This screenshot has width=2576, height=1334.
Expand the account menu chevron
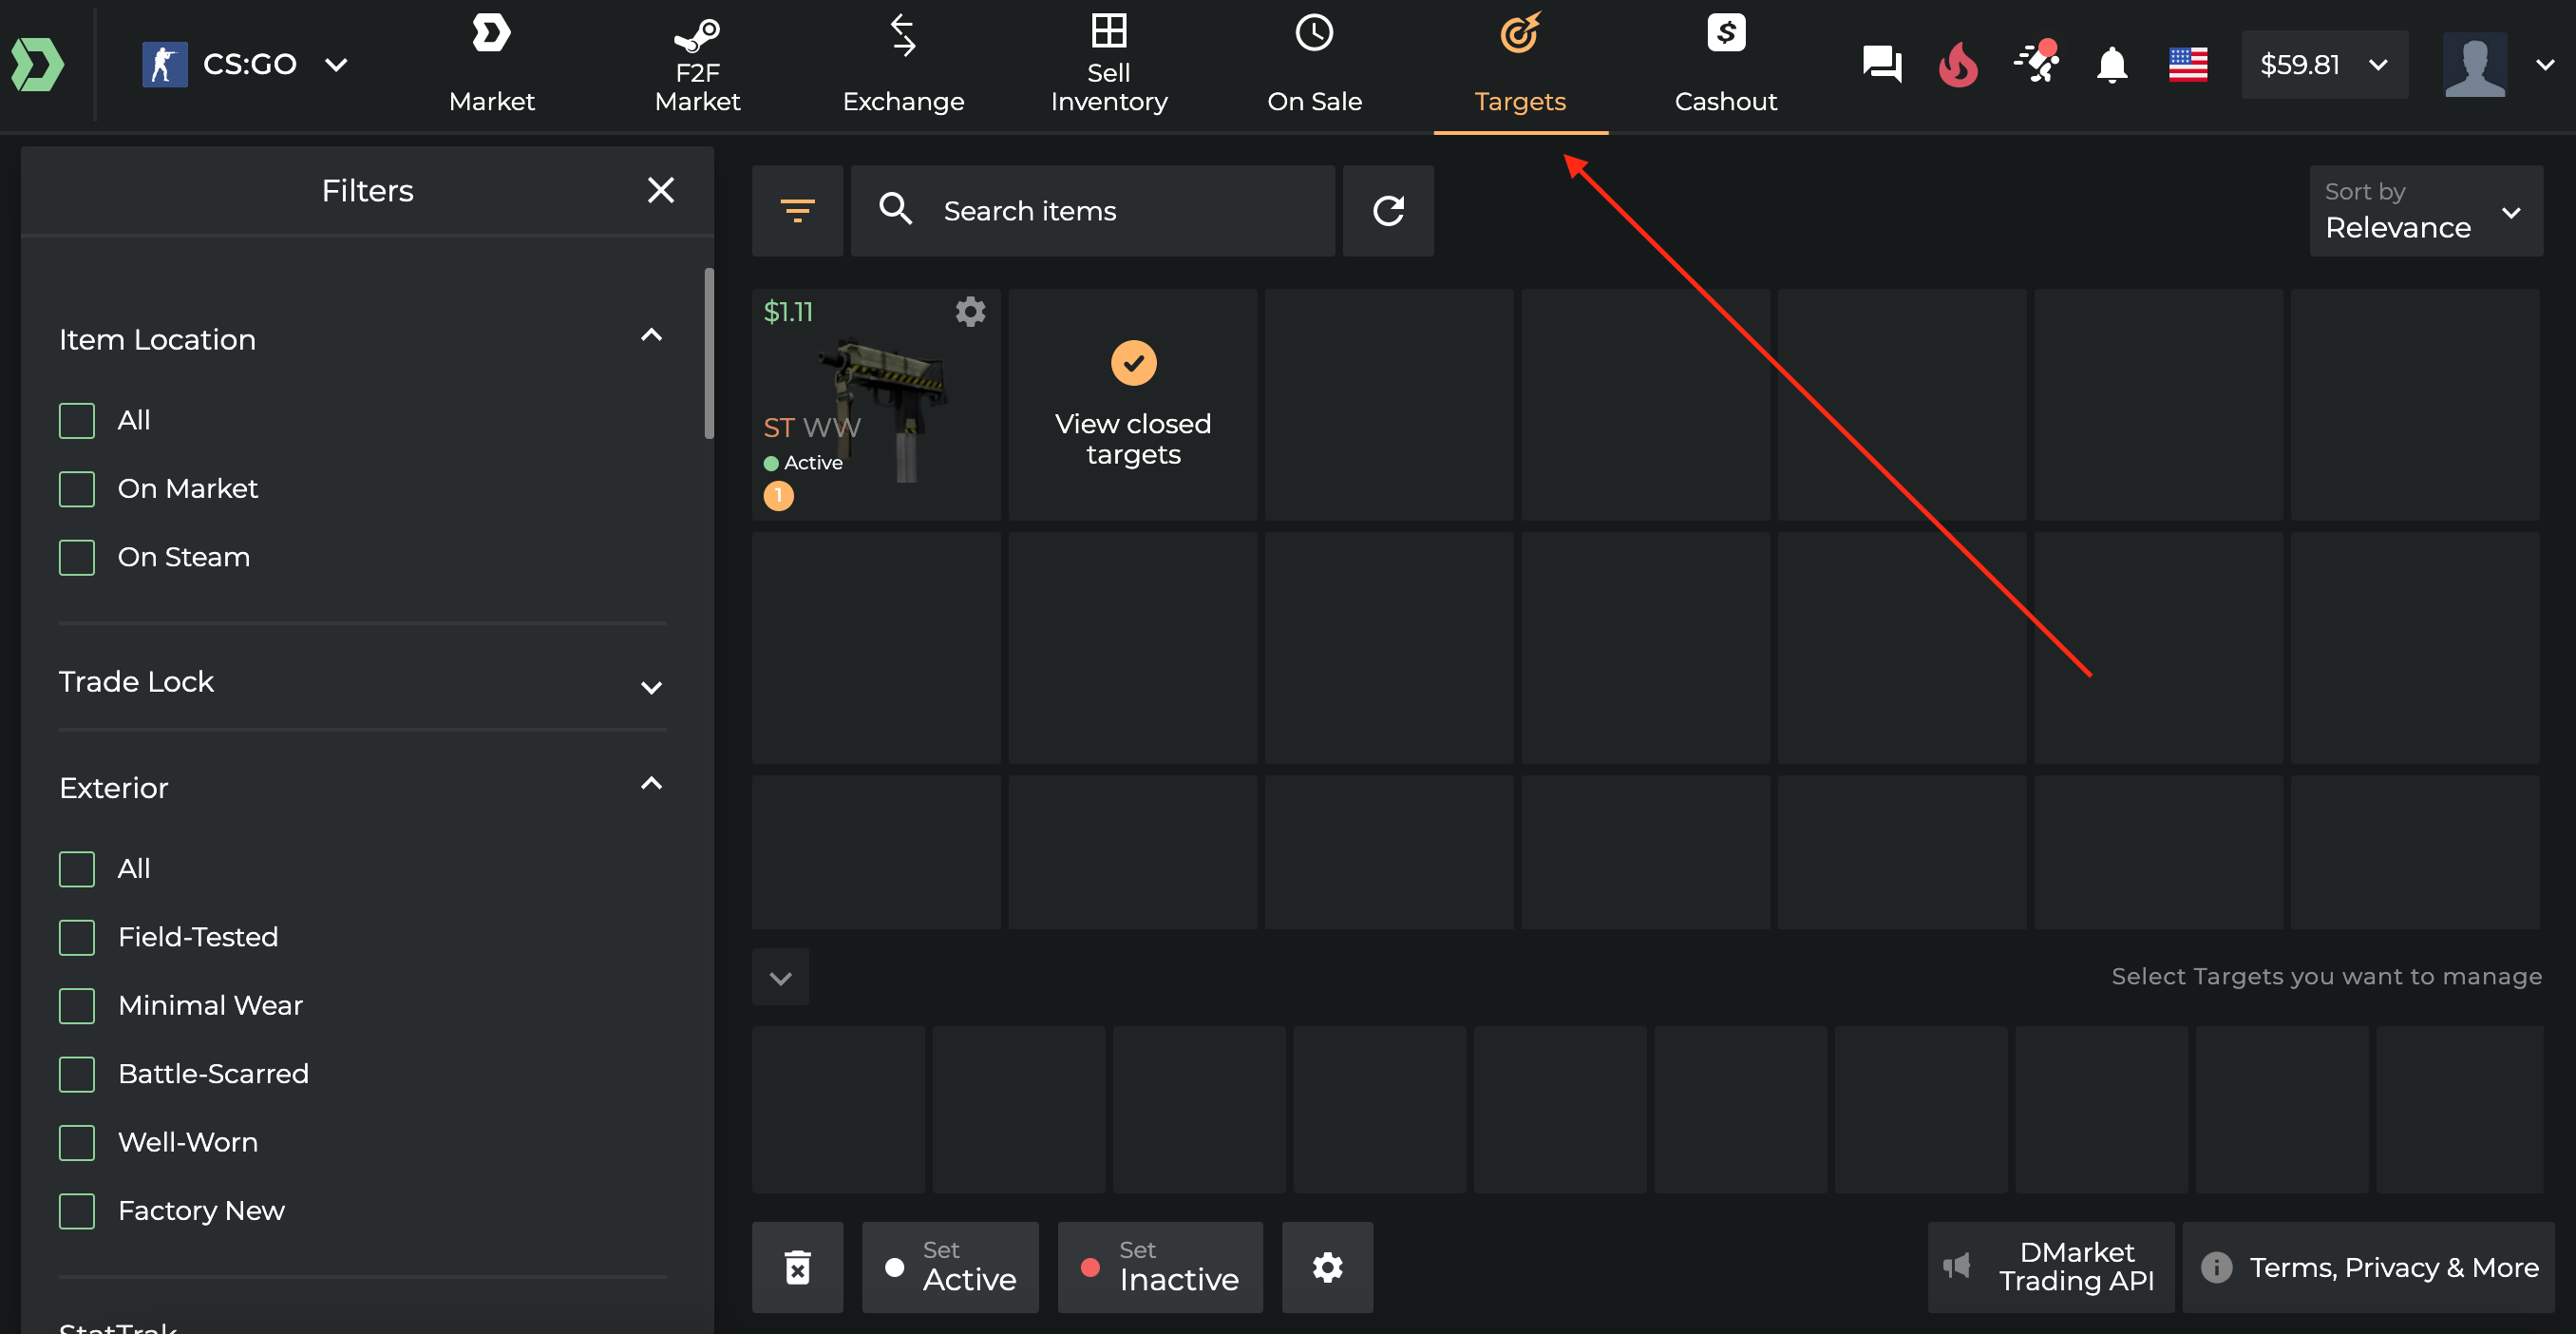(x=2545, y=65)
